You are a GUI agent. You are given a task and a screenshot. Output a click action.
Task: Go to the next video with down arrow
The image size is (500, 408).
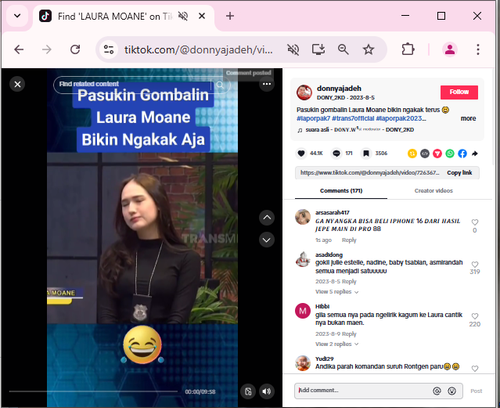(x=267, y=240)
